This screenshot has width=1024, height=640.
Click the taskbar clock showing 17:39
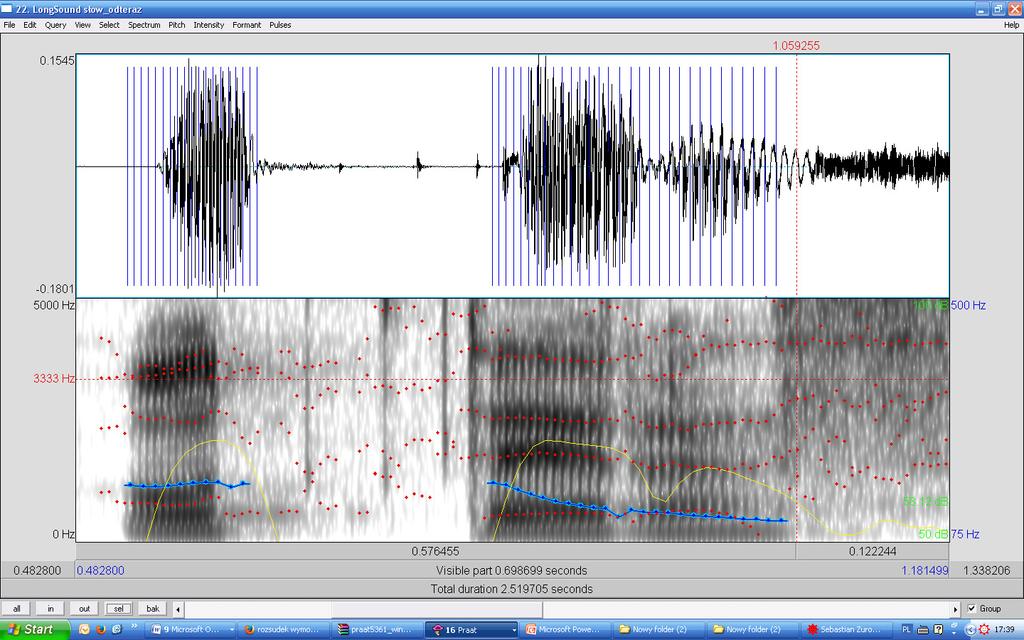tap(1004, 630)
